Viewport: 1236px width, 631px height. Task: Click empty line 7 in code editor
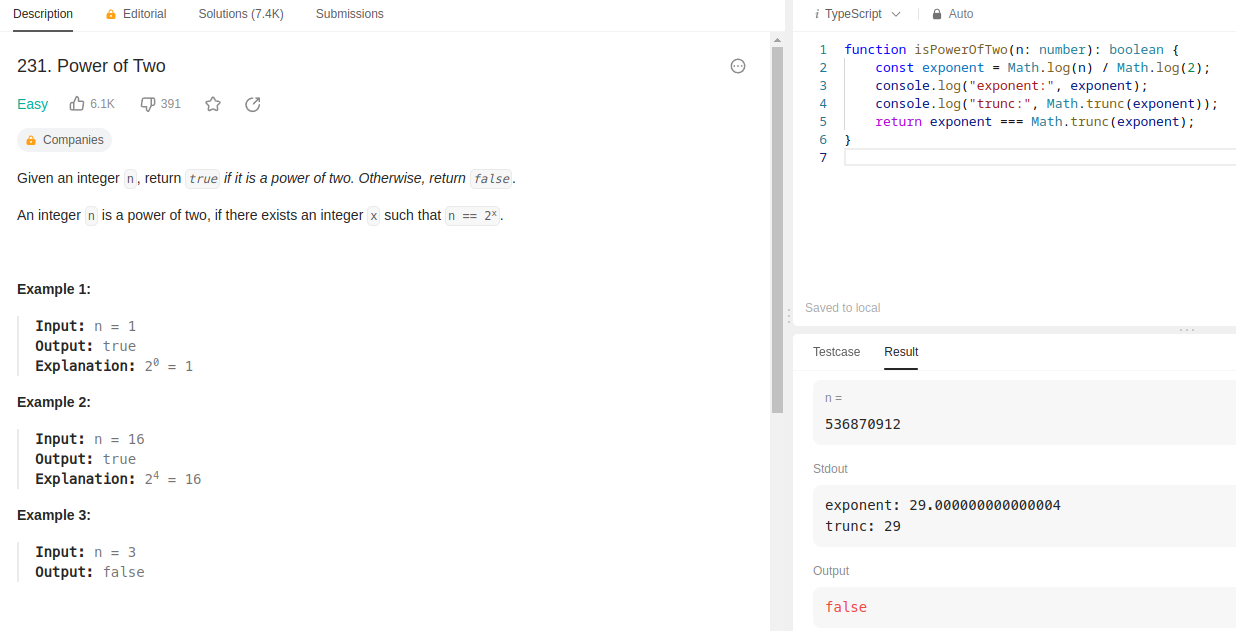[x=1000, y=158]
